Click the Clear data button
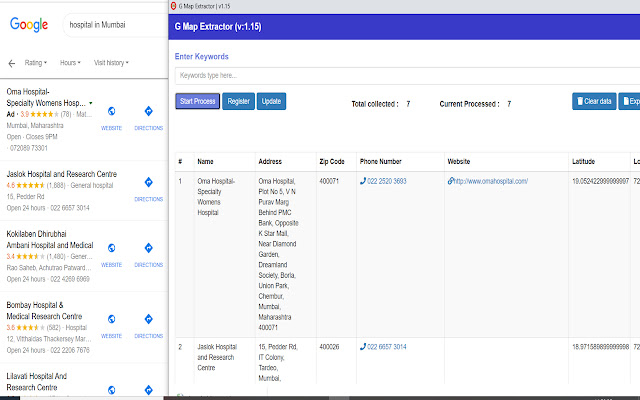The width and height of the screenshot is (640, 400). [594, 101]
